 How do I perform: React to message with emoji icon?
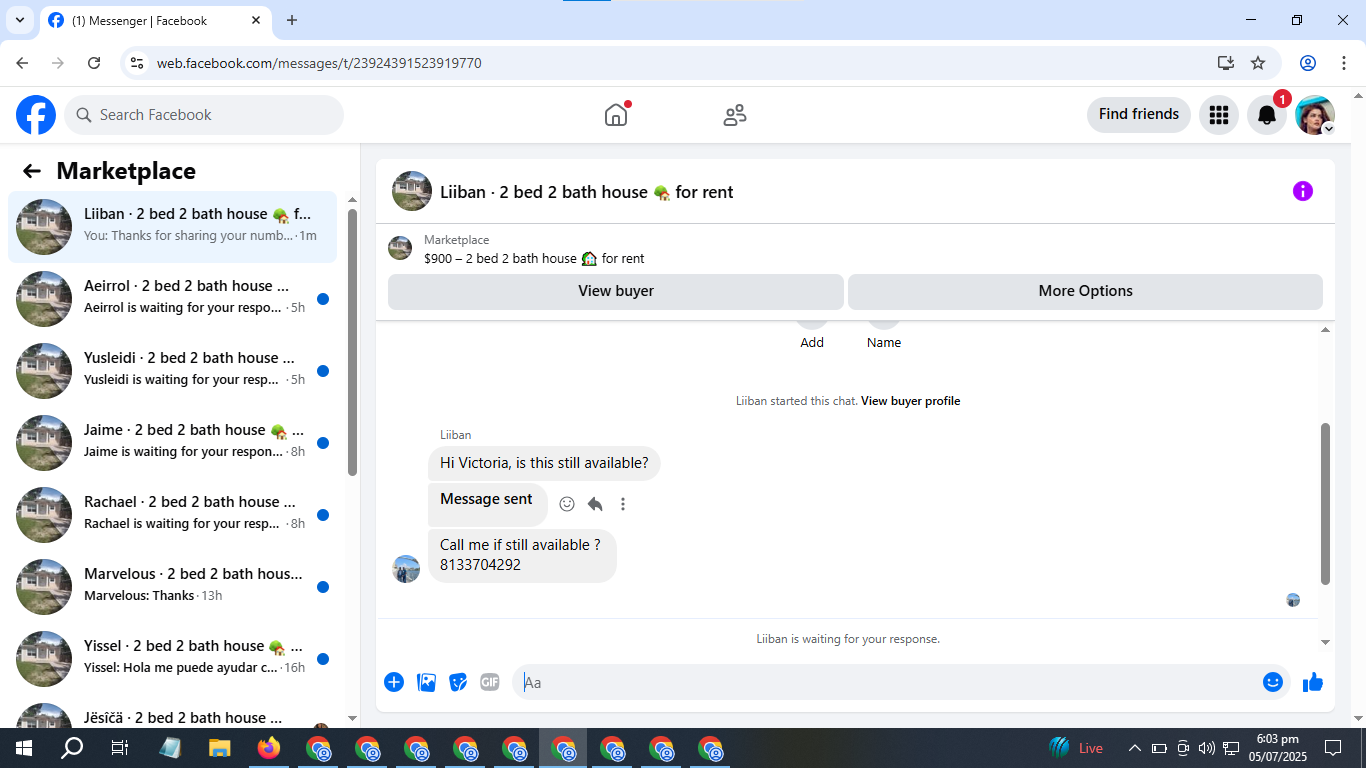[567, 504]
